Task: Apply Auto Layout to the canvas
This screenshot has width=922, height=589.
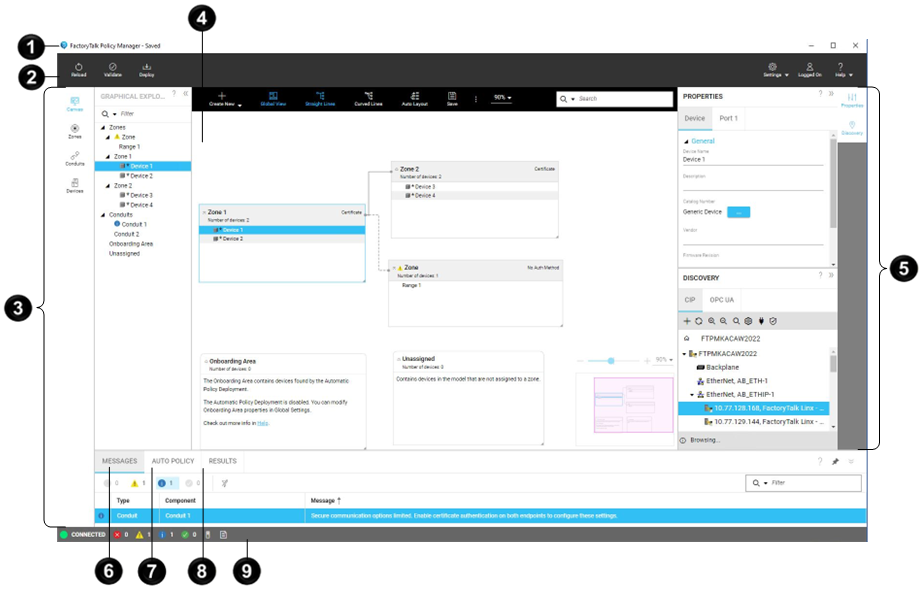Action: (x=415, y=99)
